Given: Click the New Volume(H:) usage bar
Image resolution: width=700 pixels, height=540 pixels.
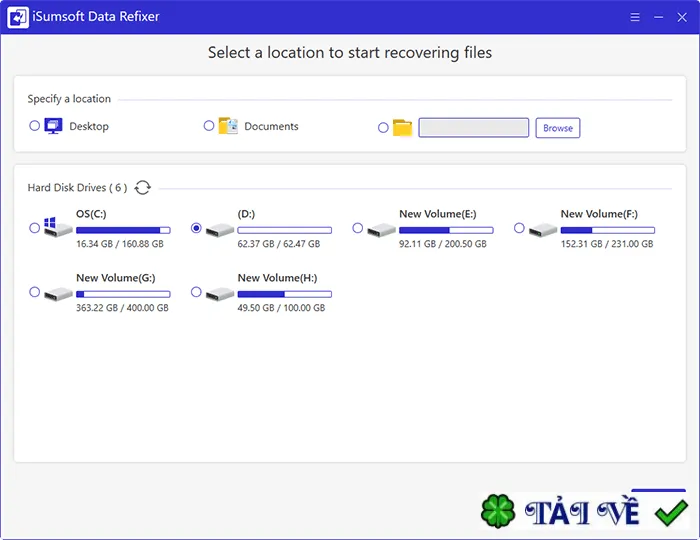Looking at the screenshot, I should pos(285,294).
